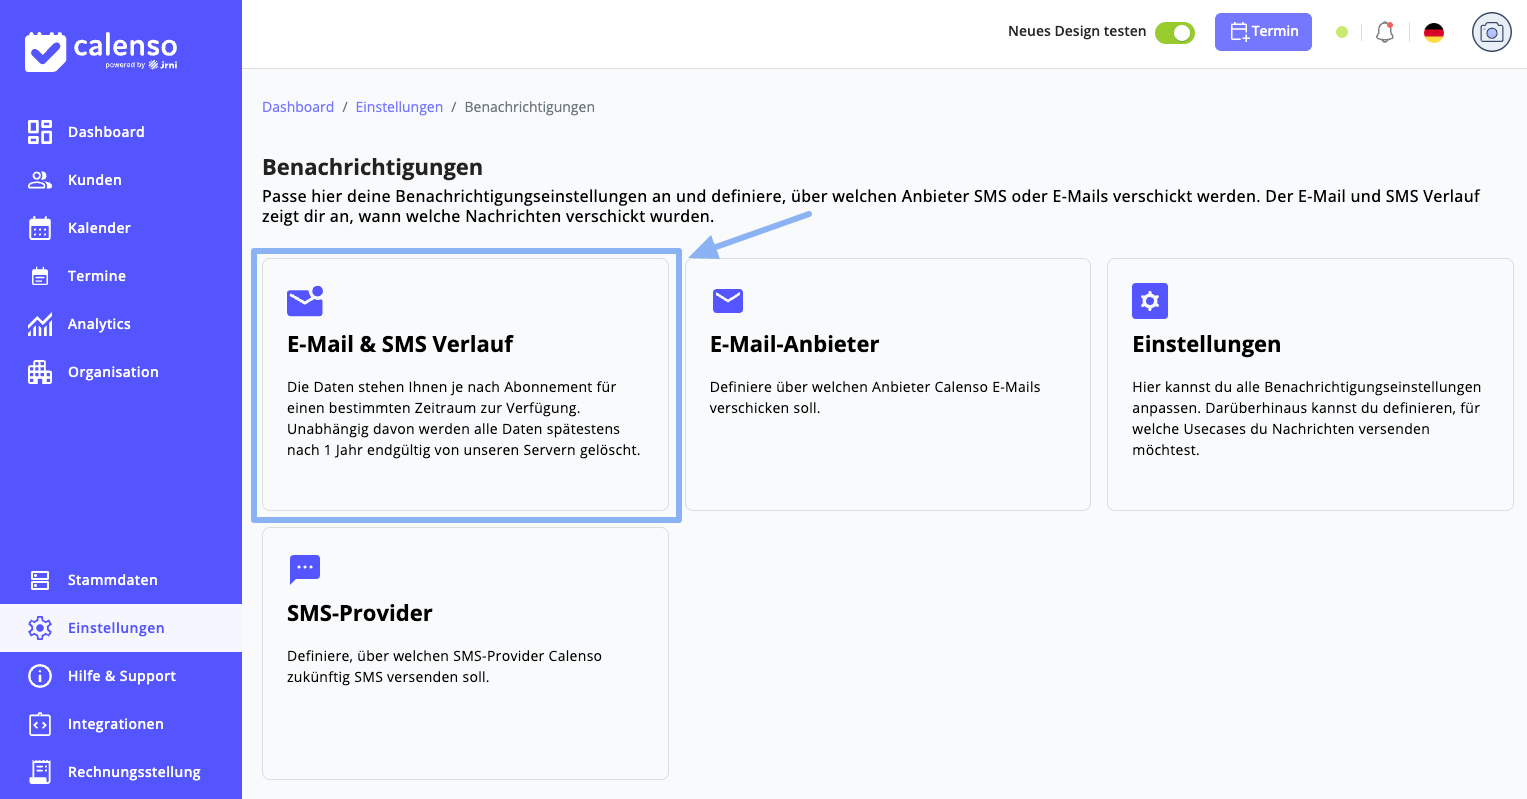Click the Analytics chart icon
The image size is (1527, 799).
(x=40, y=324)
